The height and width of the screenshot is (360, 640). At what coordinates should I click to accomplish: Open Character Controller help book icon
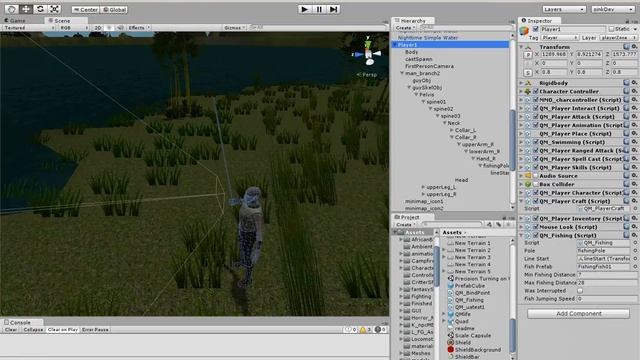pos(626,91)
